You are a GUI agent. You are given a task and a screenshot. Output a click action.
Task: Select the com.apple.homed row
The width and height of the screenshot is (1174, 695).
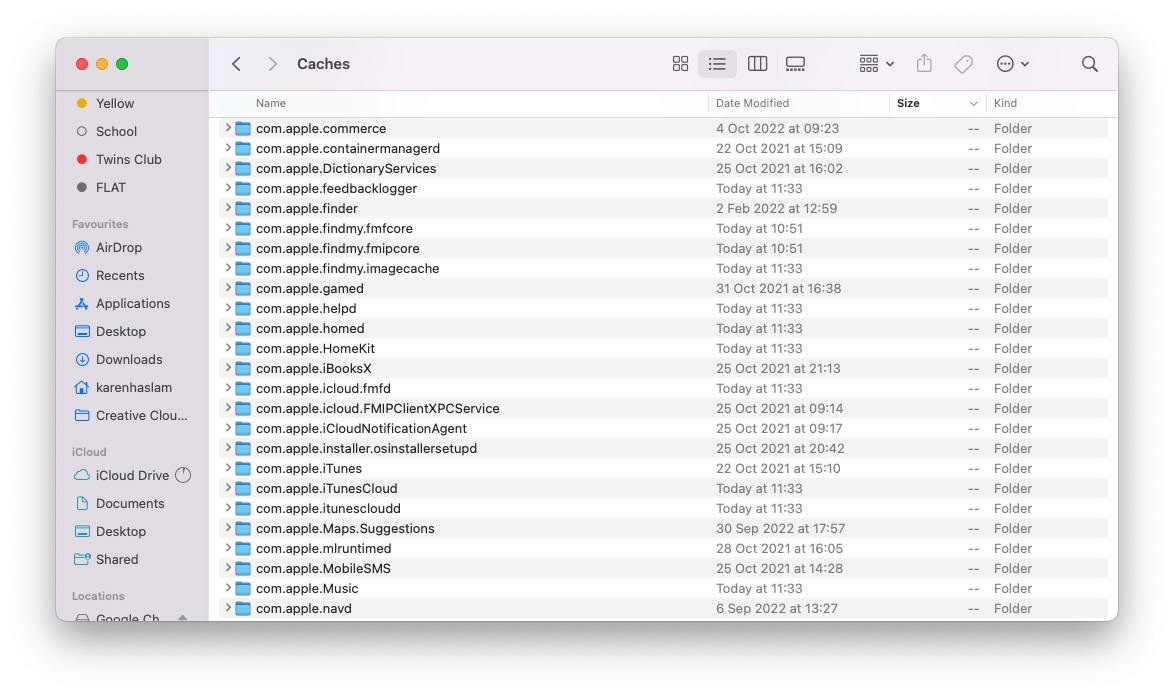tap(663, 329)
